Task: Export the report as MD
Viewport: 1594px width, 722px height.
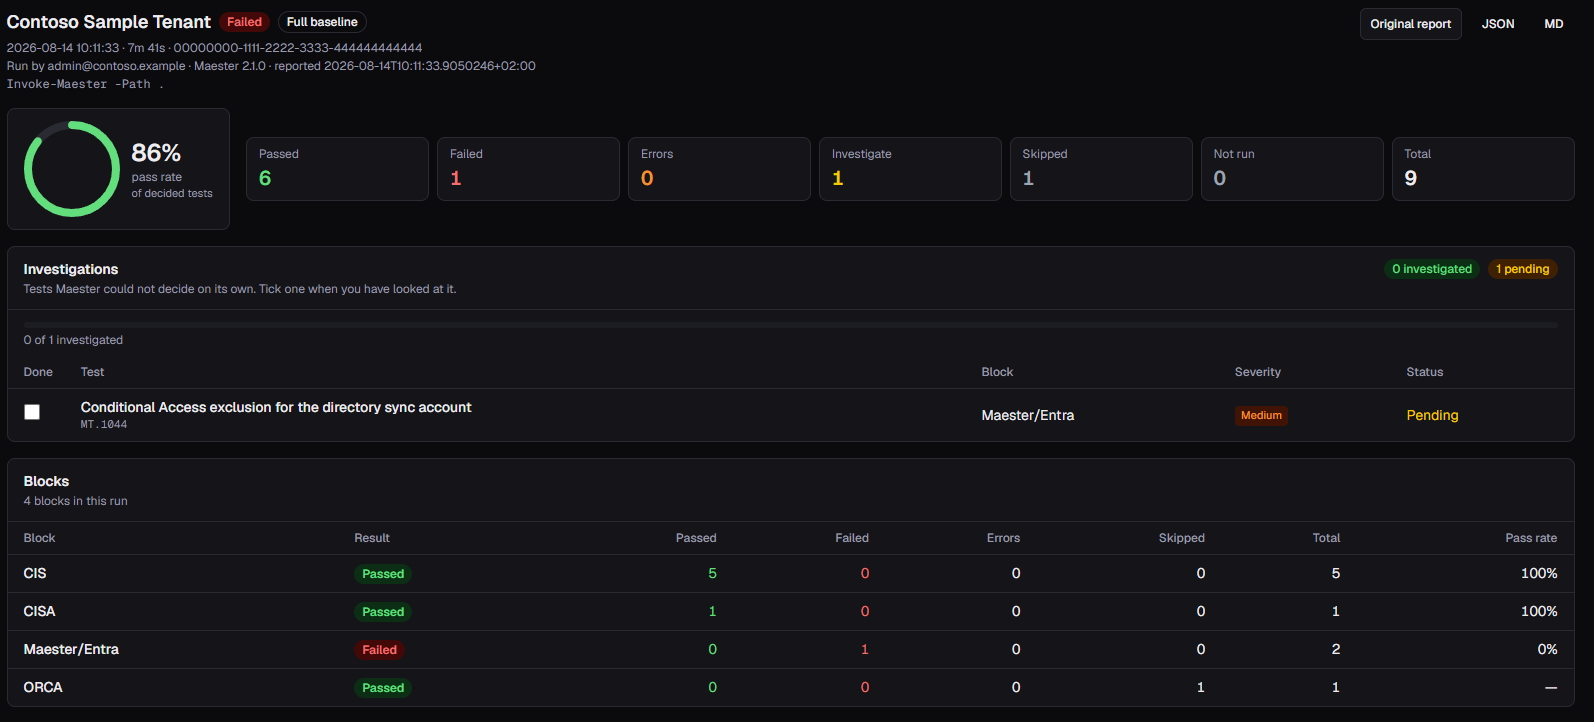Action: point(1553,24)
